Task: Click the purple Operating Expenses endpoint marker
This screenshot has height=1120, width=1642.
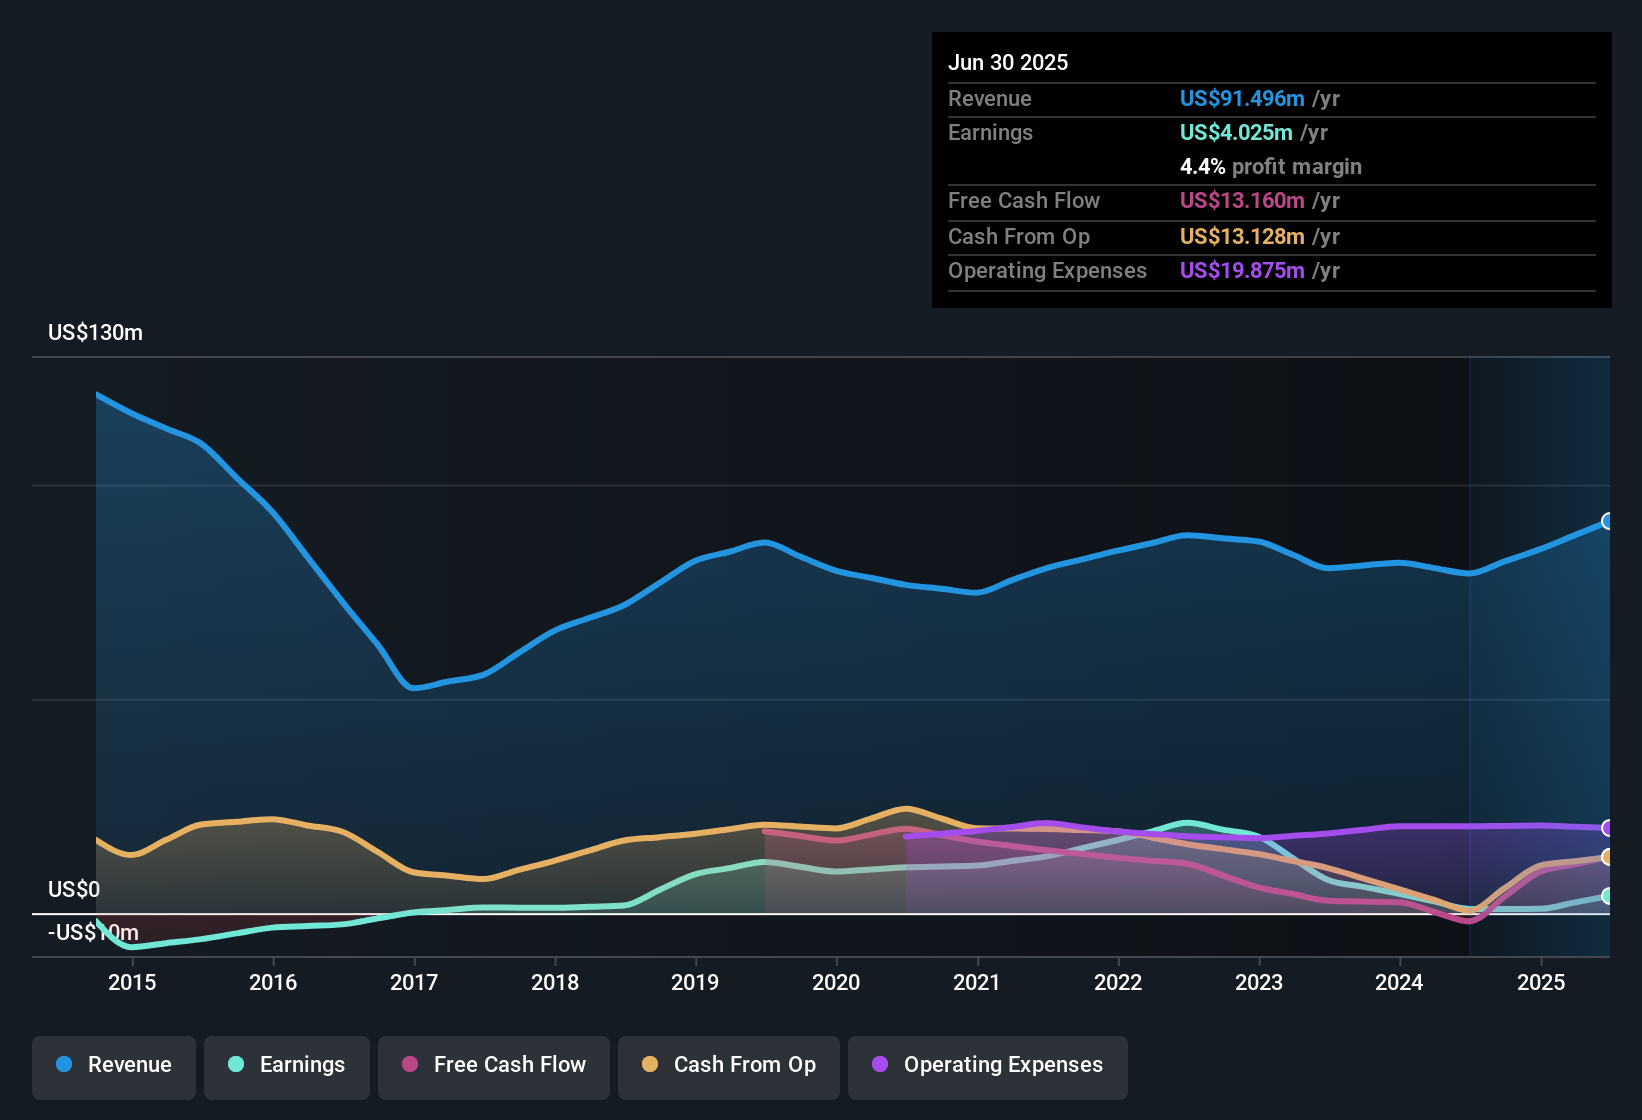Action: [x=1607, y=828]
